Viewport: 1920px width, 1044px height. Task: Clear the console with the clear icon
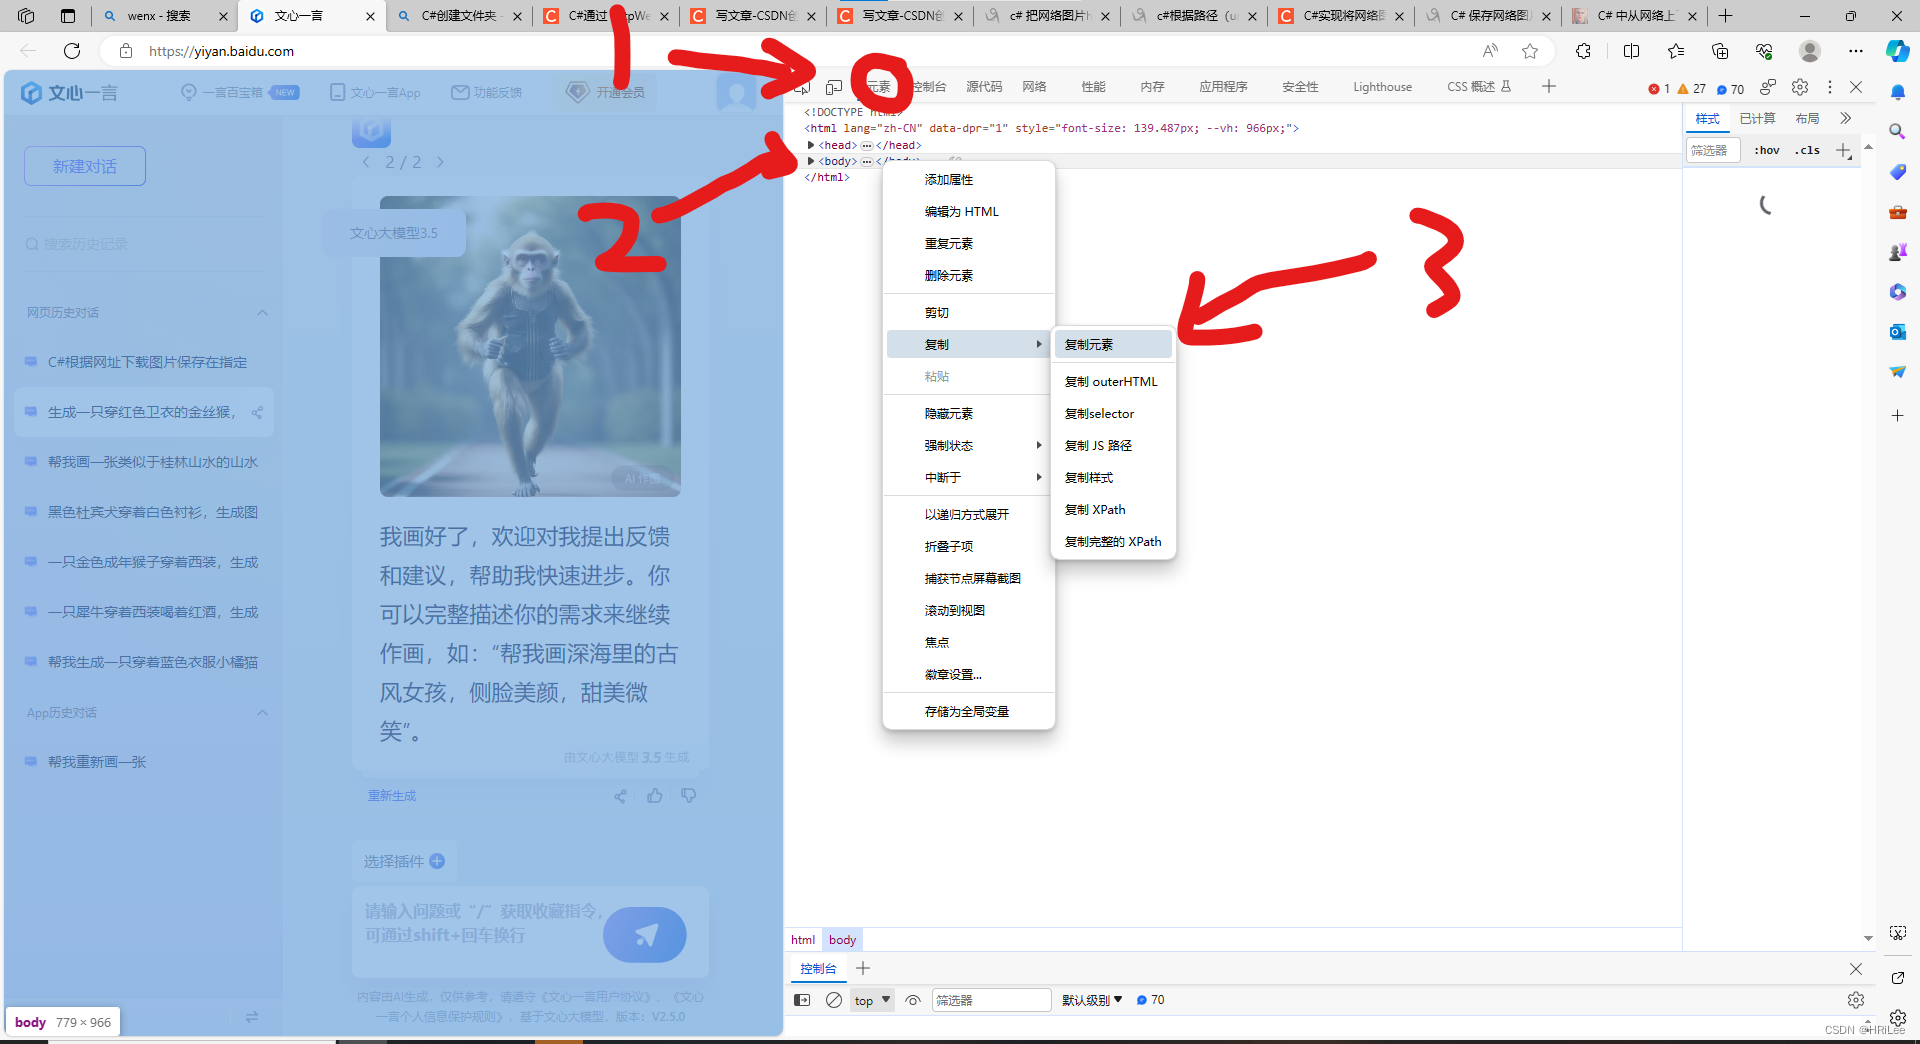click(834, 1000)
